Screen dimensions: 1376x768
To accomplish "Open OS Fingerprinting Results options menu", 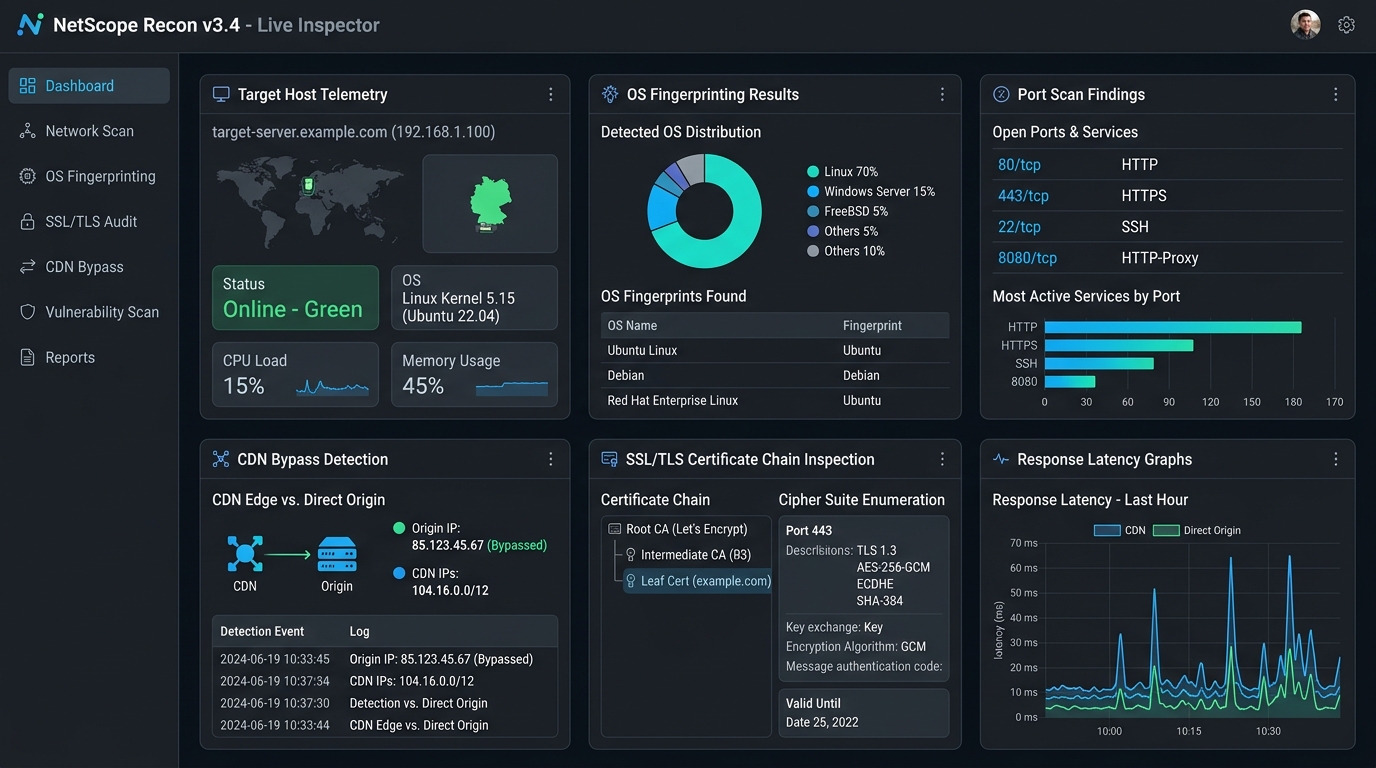I will coord(942,94).
